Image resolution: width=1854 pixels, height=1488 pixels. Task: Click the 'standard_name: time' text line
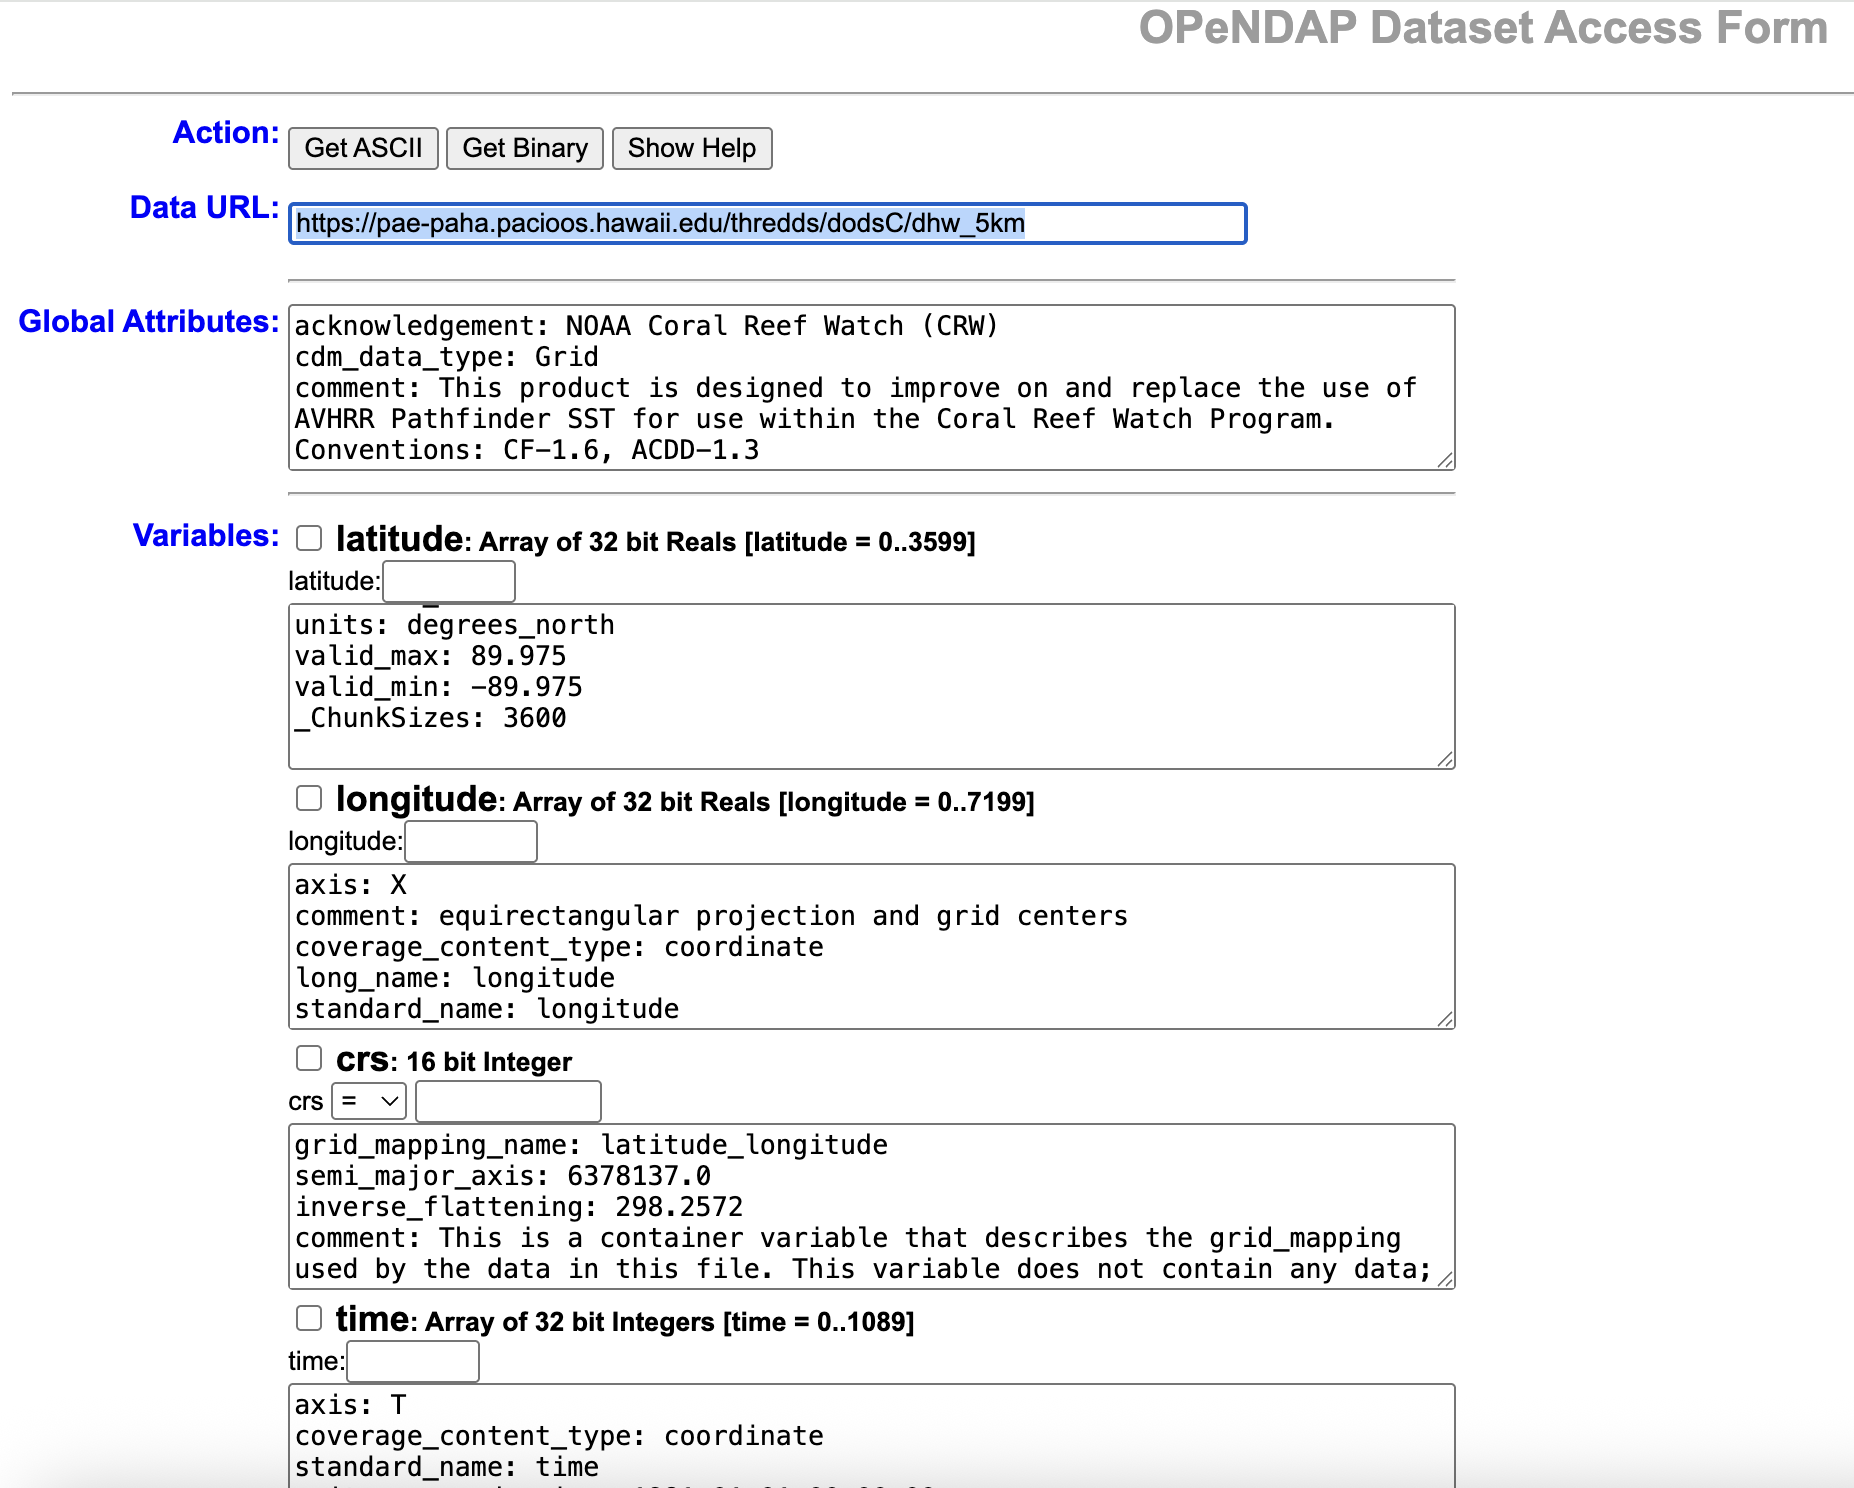pyautogui.click(x=447, y=1467)
